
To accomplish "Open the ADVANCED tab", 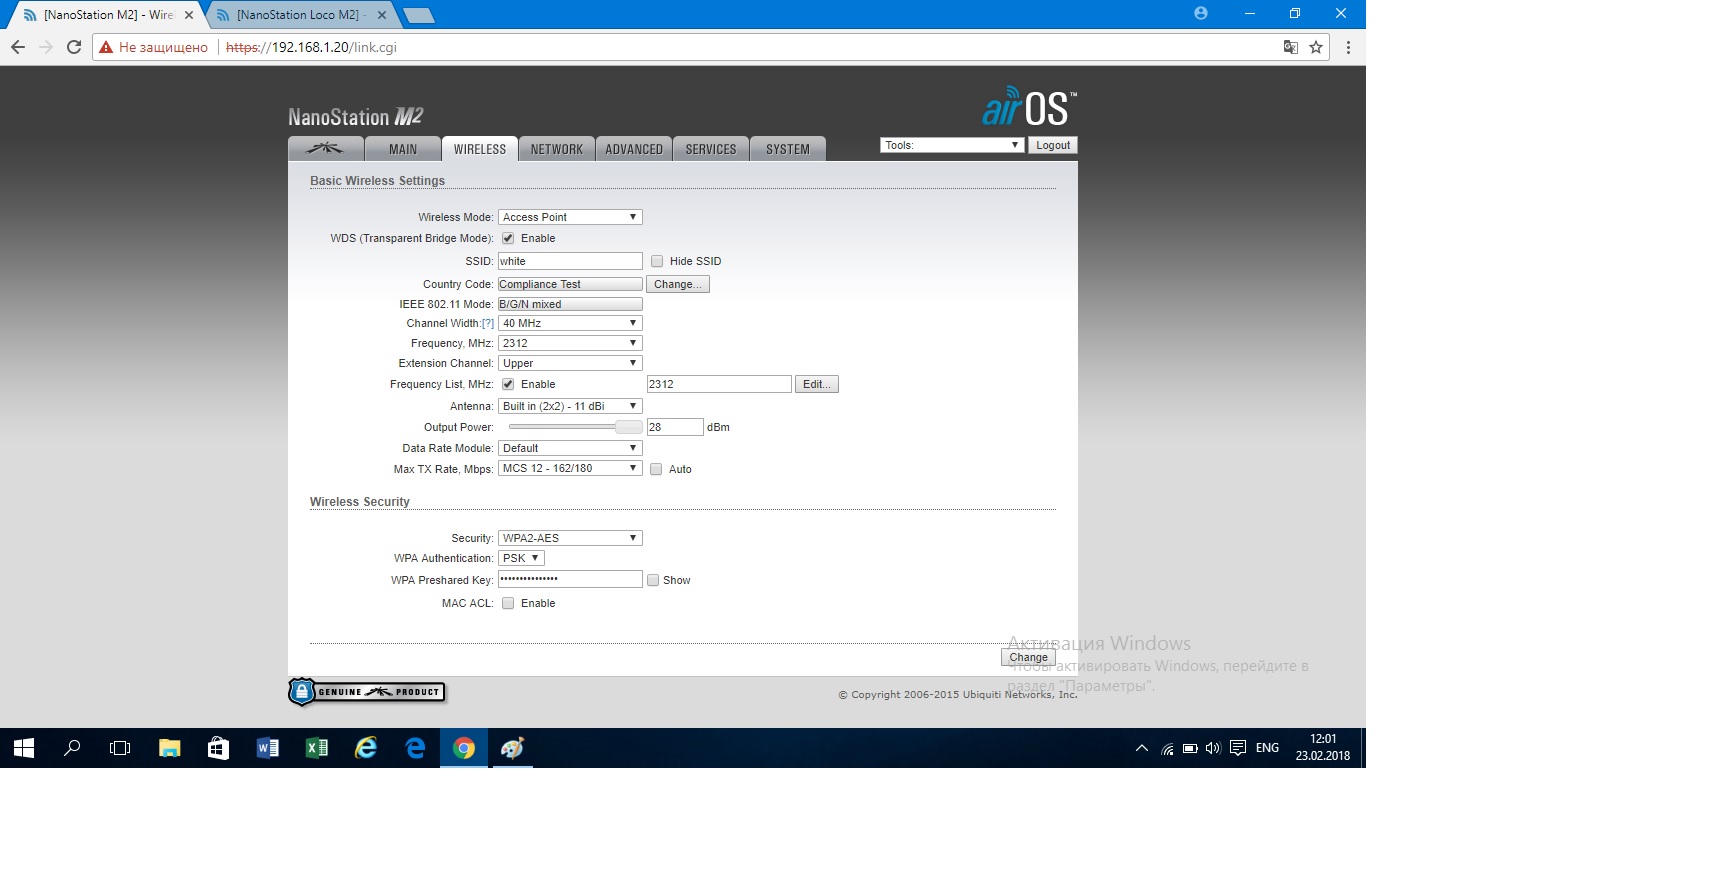I will [634, 149].
